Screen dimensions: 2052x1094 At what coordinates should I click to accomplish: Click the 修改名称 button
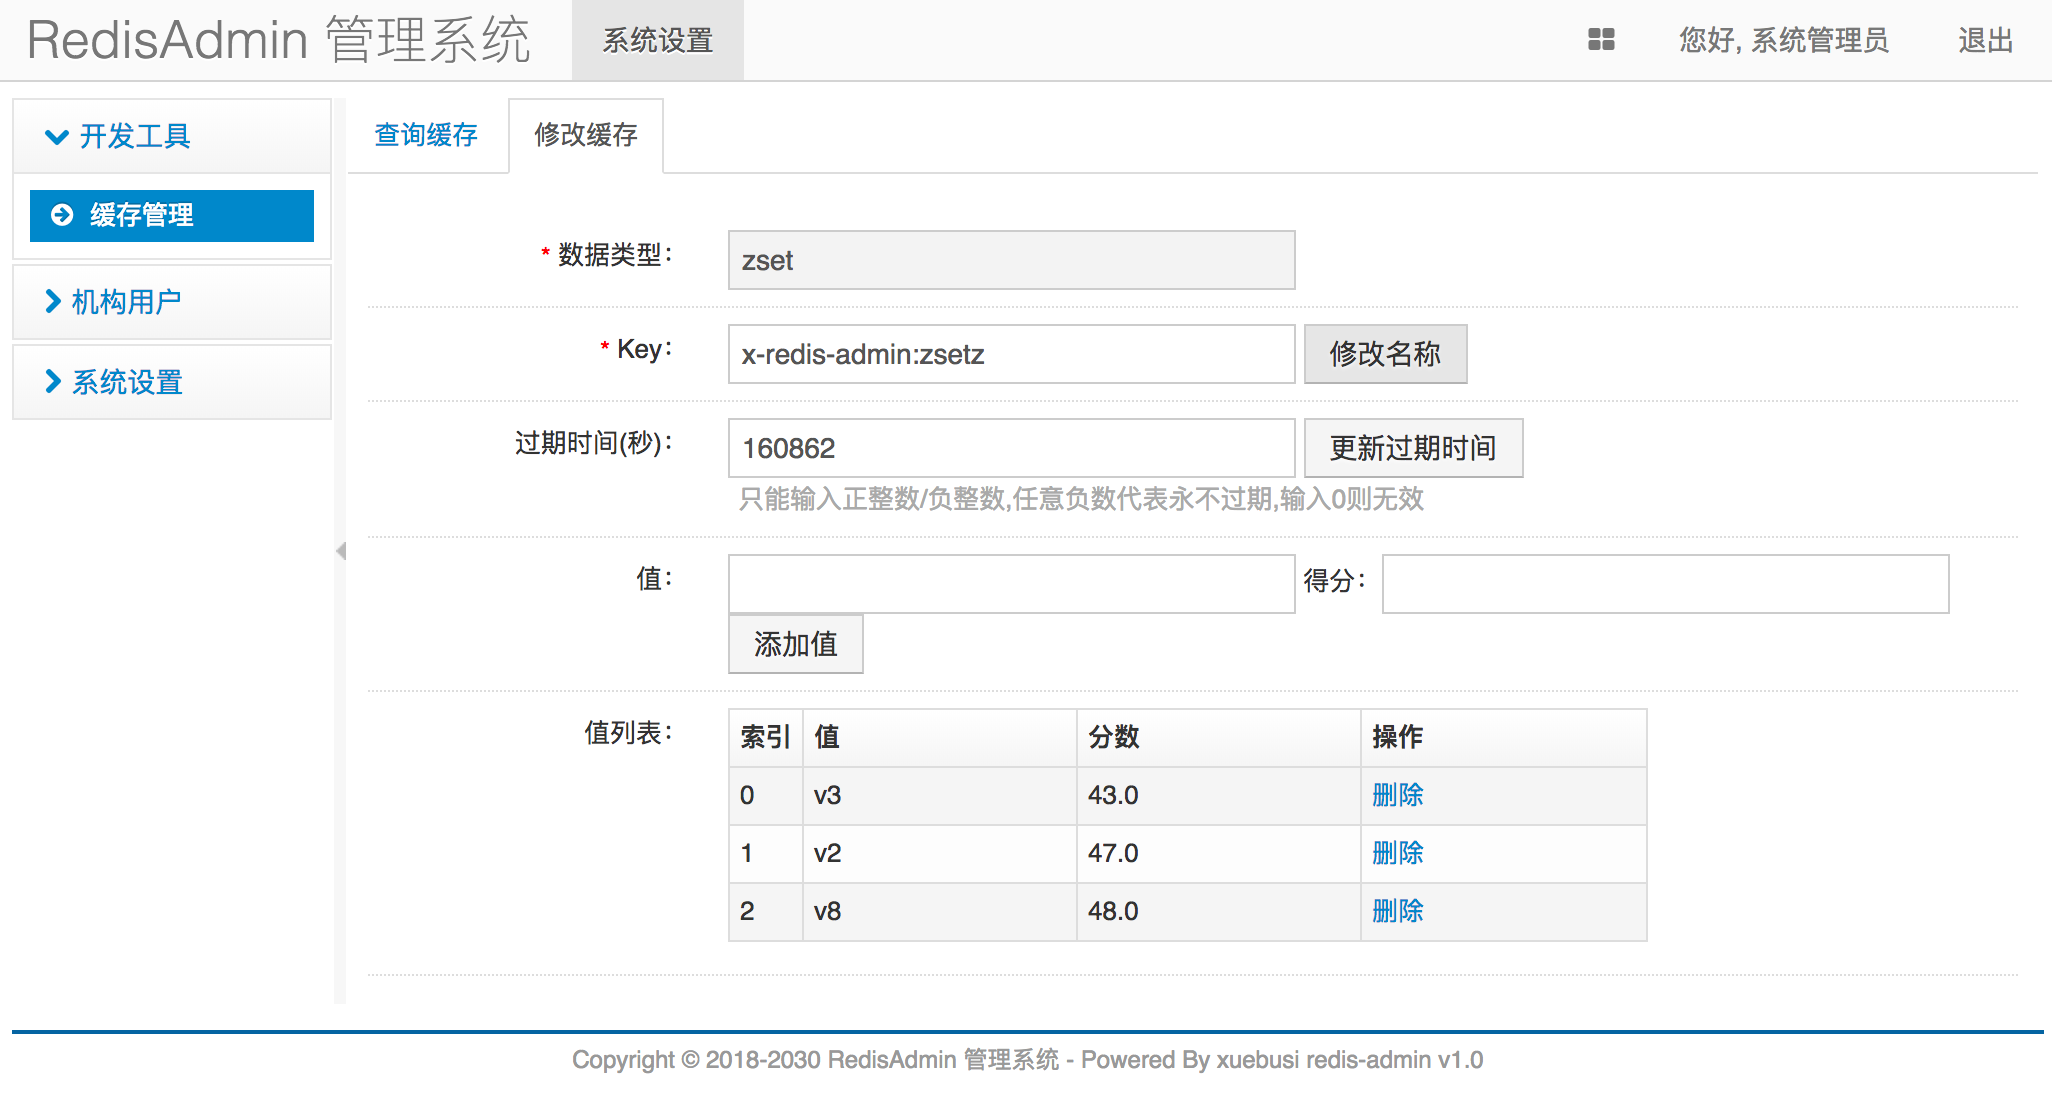click(1384, 354)
